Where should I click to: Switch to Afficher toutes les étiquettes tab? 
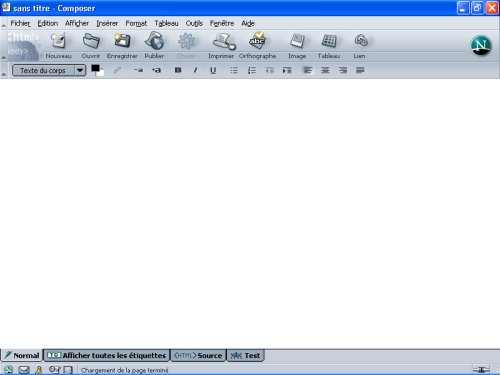[107, 355]
